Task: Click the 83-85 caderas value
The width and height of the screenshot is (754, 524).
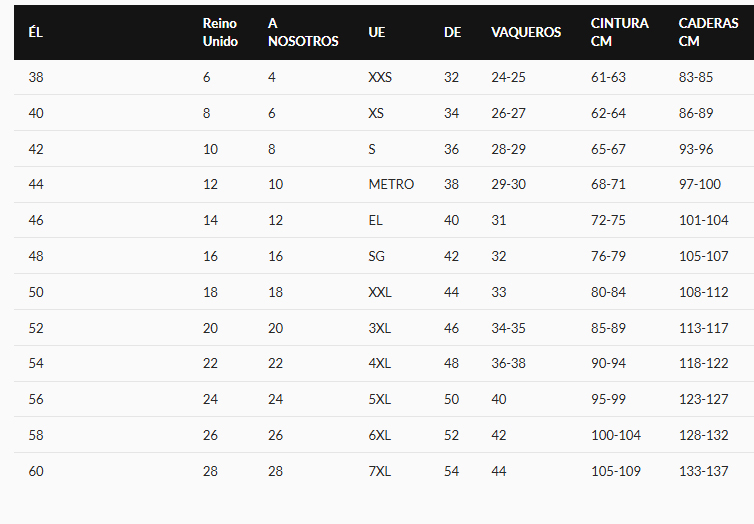Action: click(696, 77)
